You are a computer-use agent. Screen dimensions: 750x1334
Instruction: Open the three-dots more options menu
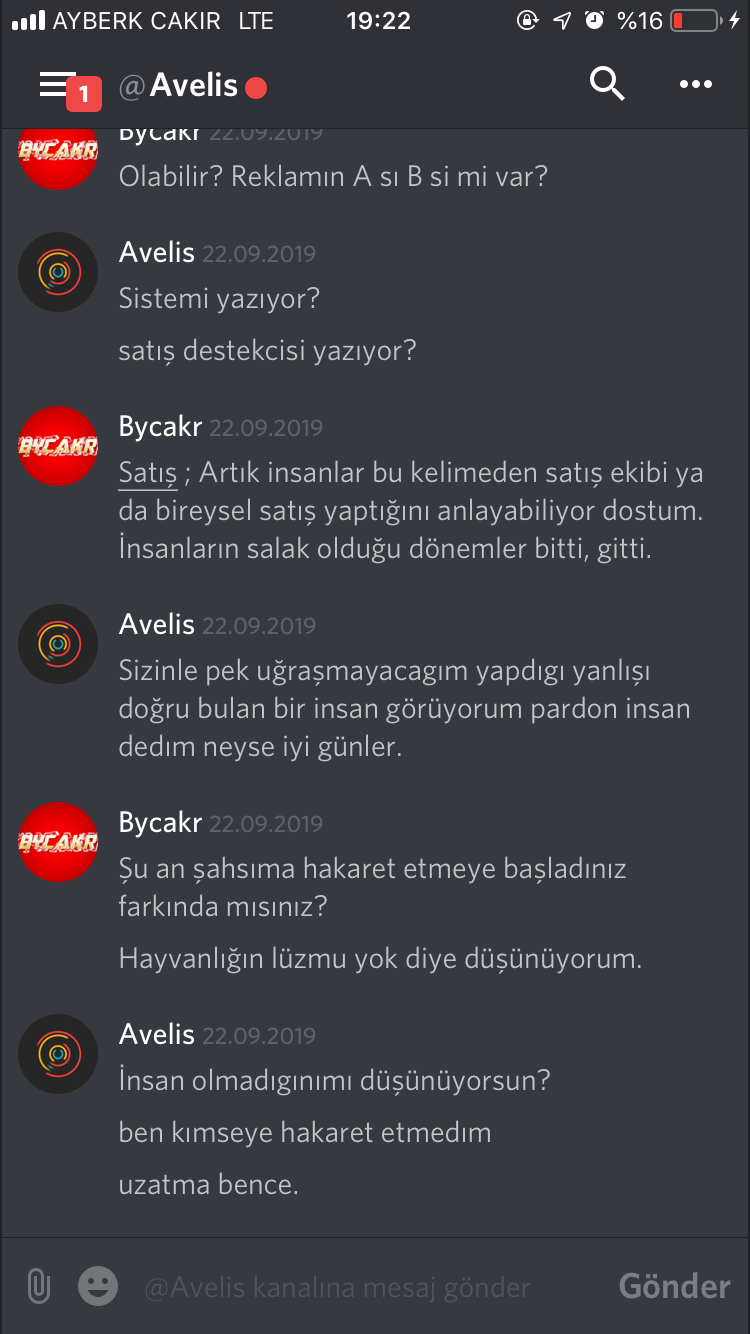pos(696,85)
